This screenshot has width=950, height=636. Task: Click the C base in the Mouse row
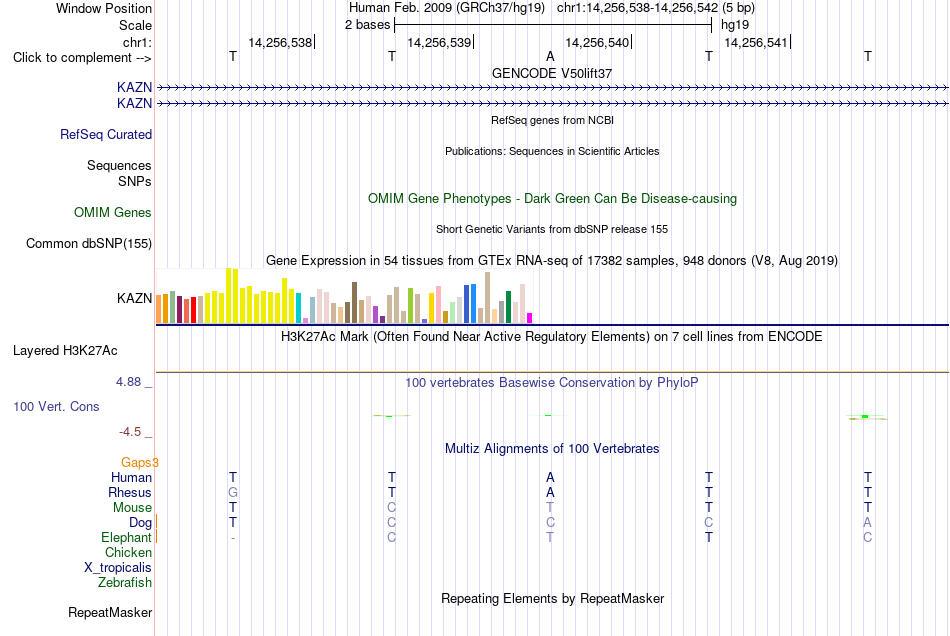pyautogui.click(x=391, y=508)
